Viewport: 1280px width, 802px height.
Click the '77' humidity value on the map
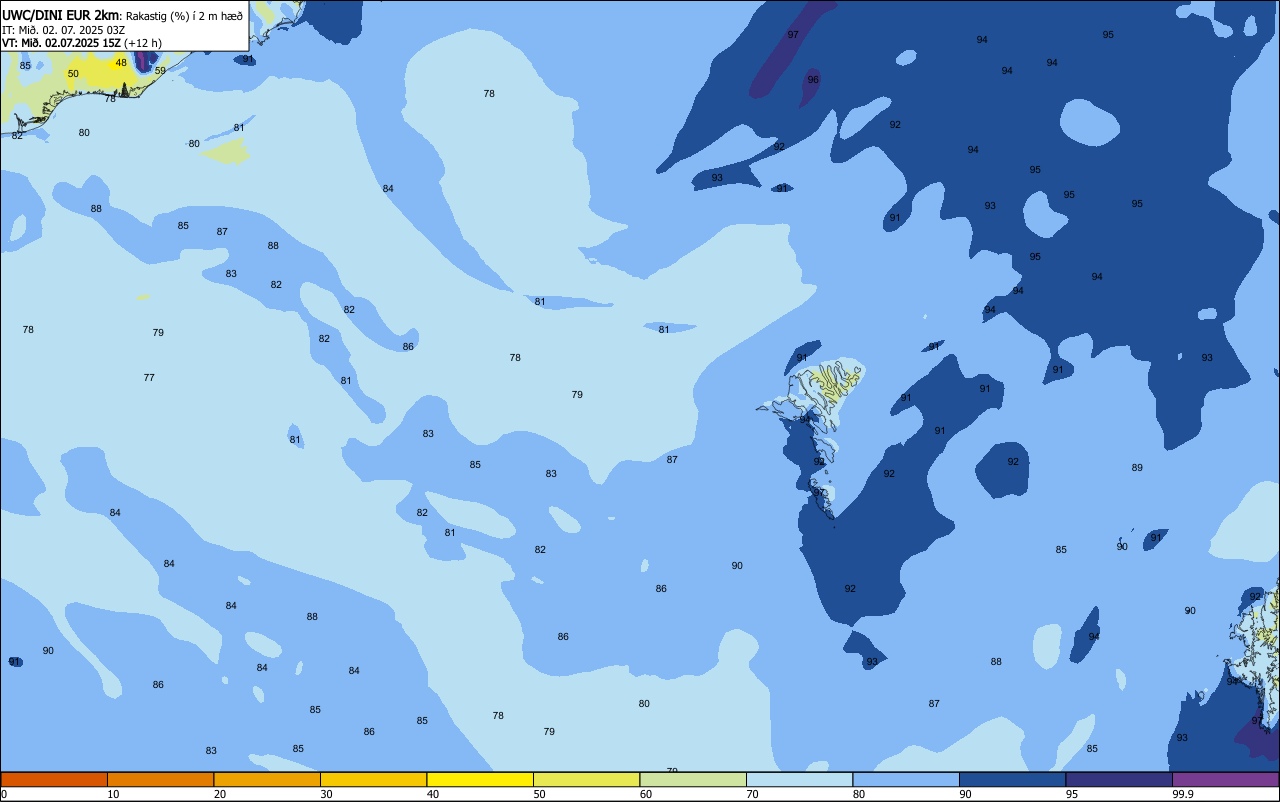point(149,378)
